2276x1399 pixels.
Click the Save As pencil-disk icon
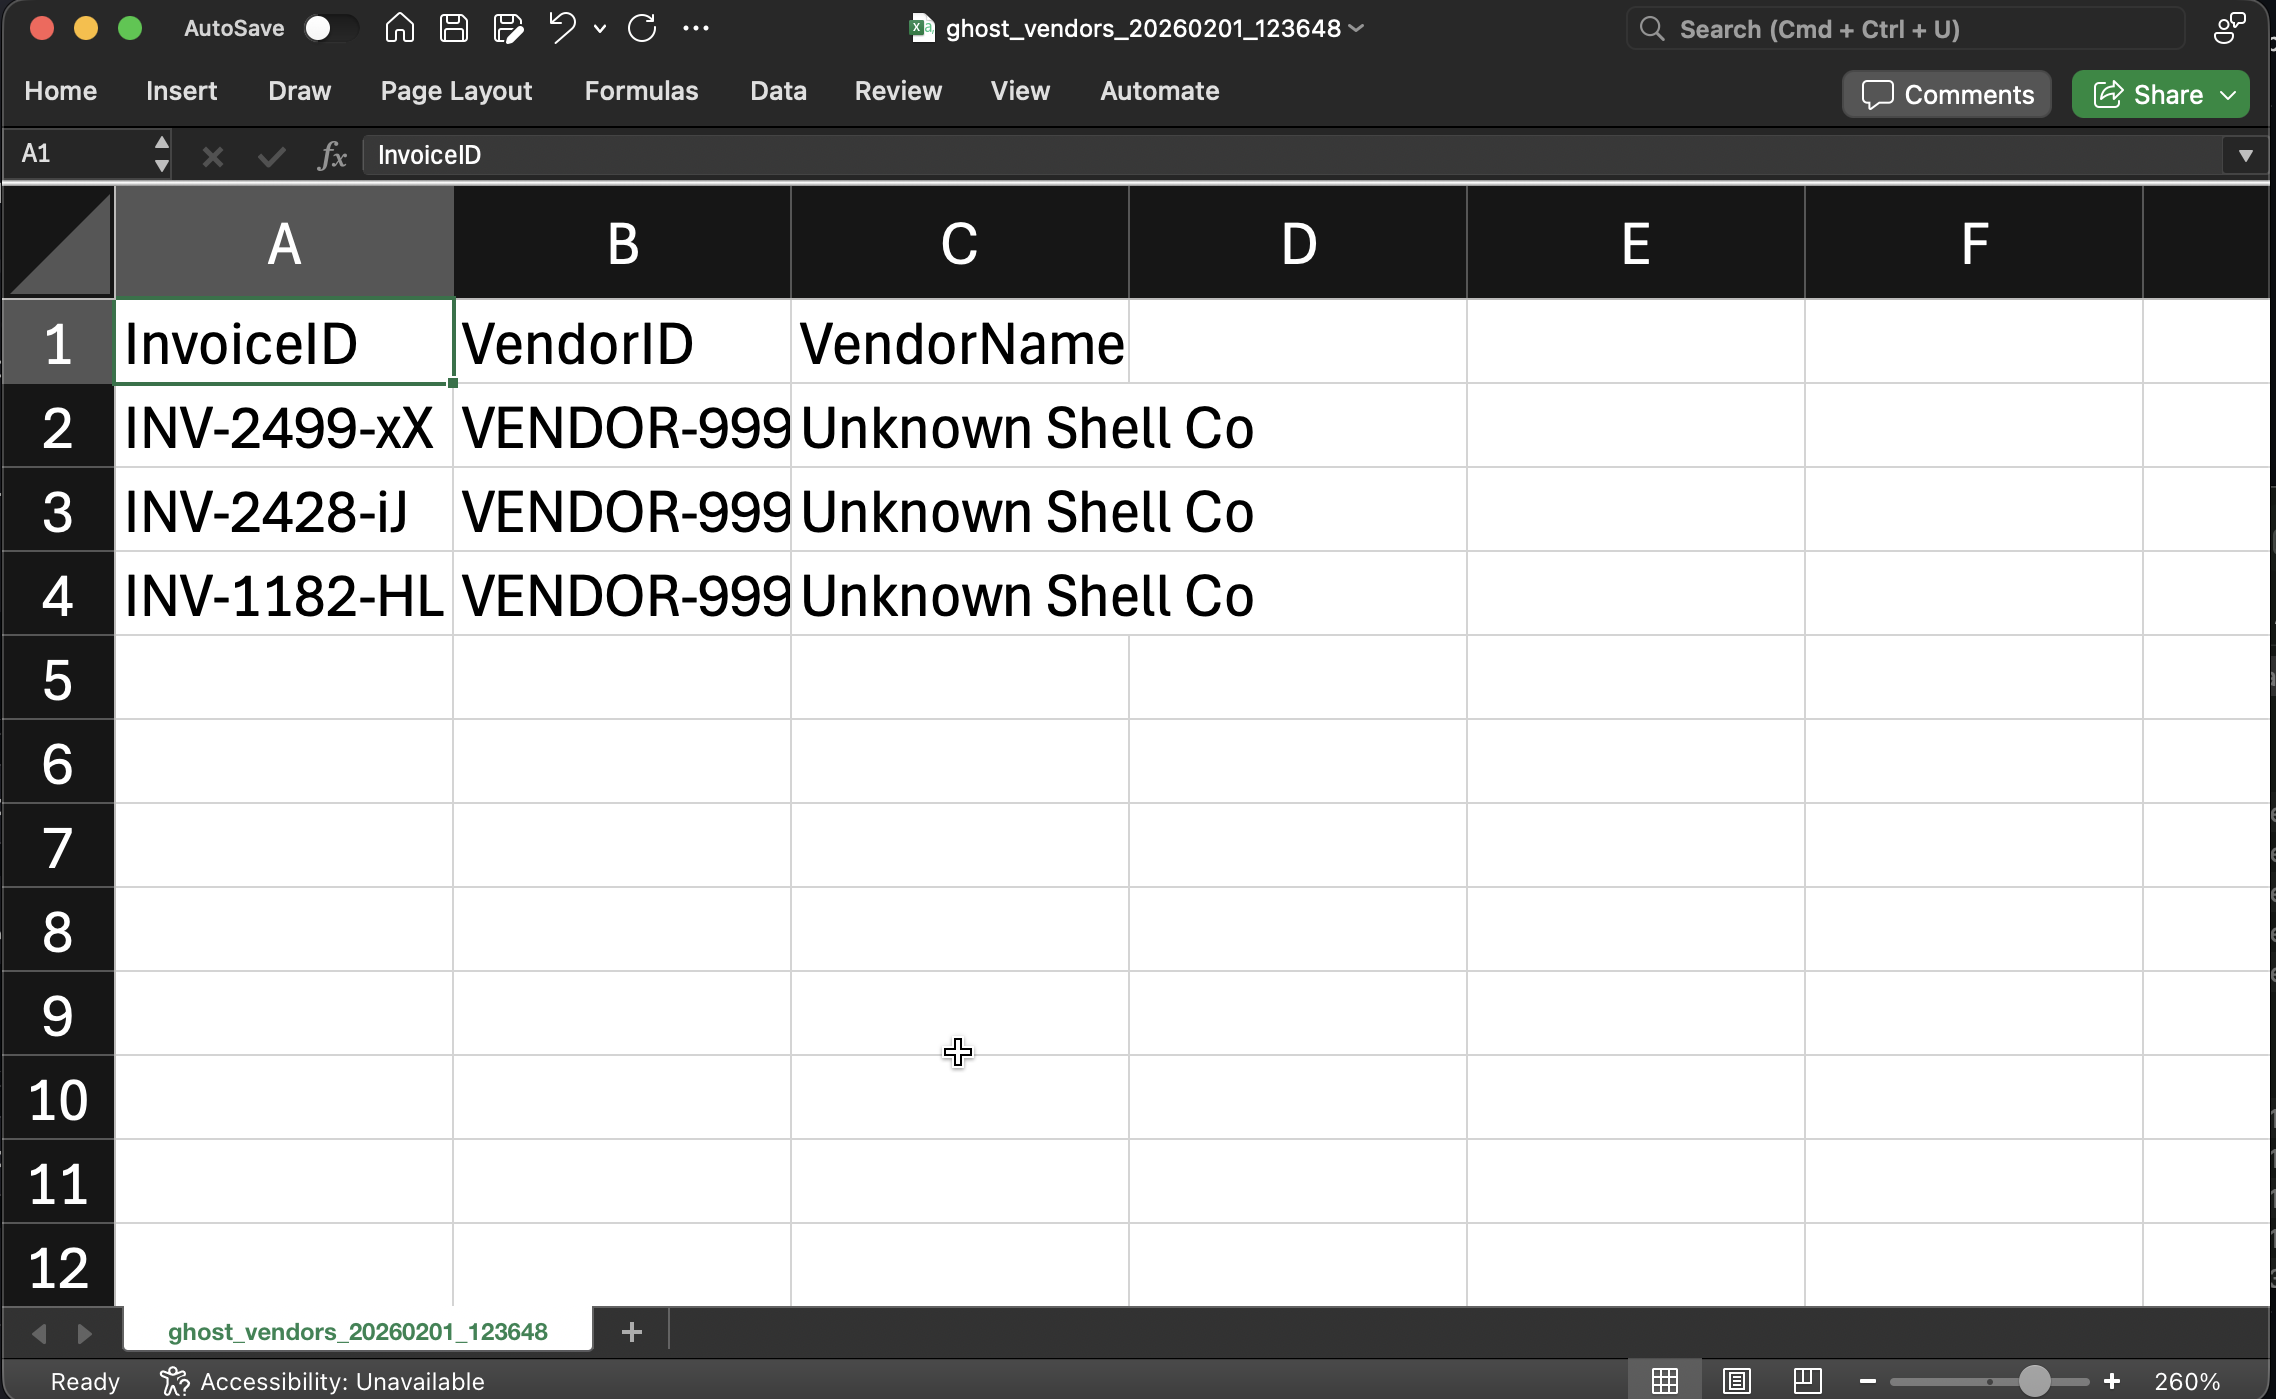point(508,28)
